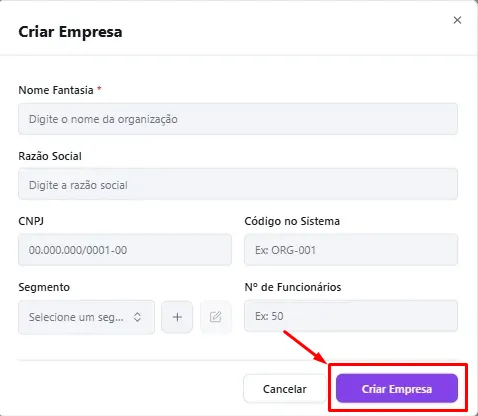Click the Razão Social label text
478x416 pixels.
(x=50, y=156)
